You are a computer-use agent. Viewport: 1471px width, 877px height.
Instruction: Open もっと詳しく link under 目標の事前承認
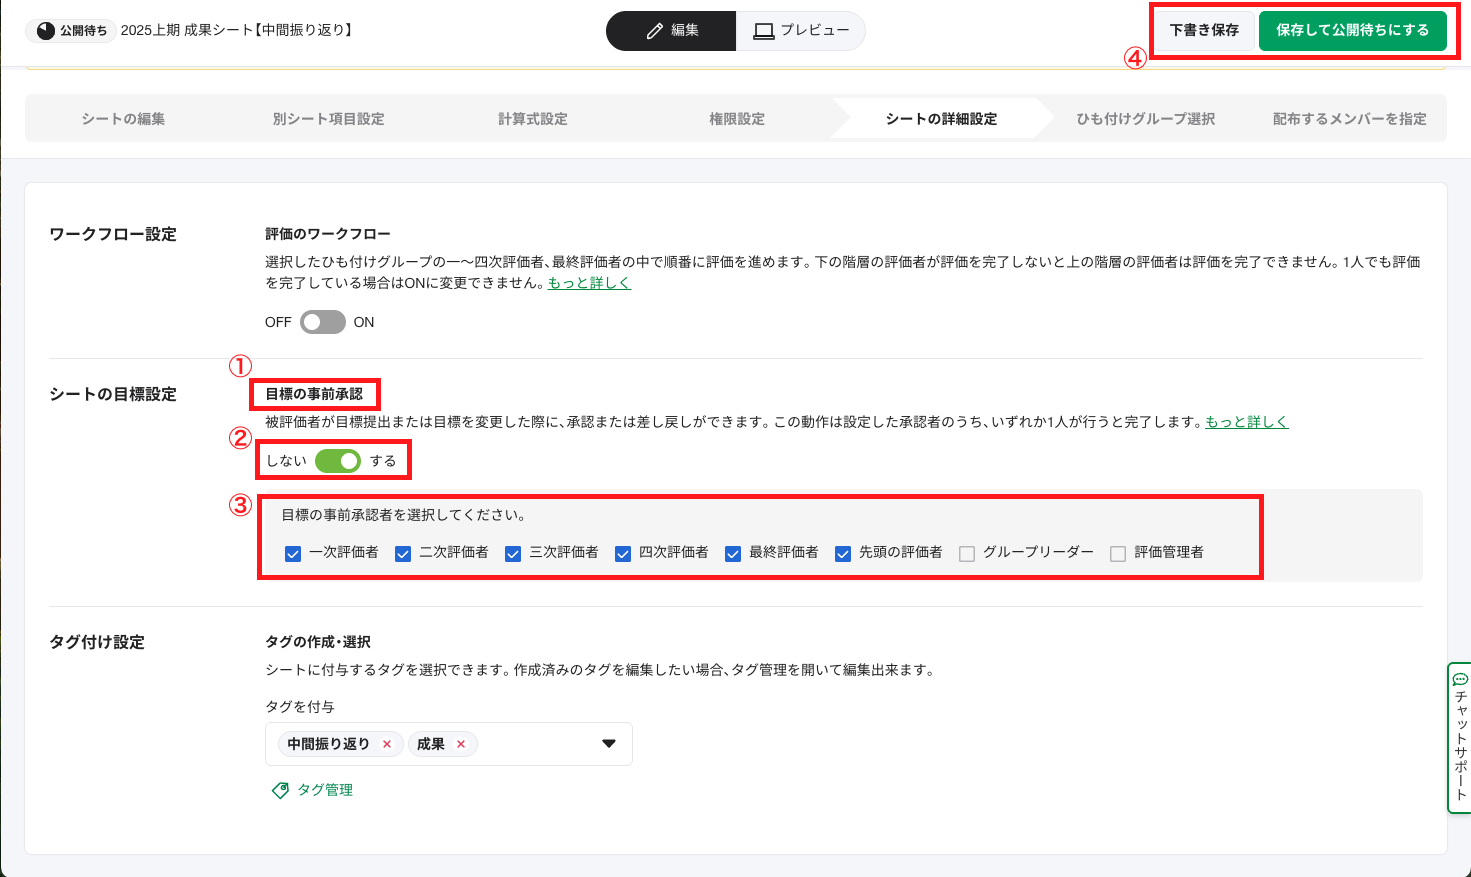[x=1244, y=422]
